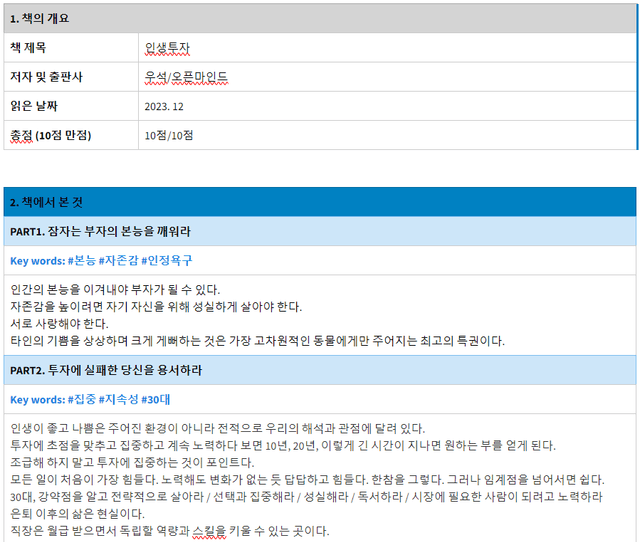Click the author value '우석/오픈마인드'

click(186, 77)
